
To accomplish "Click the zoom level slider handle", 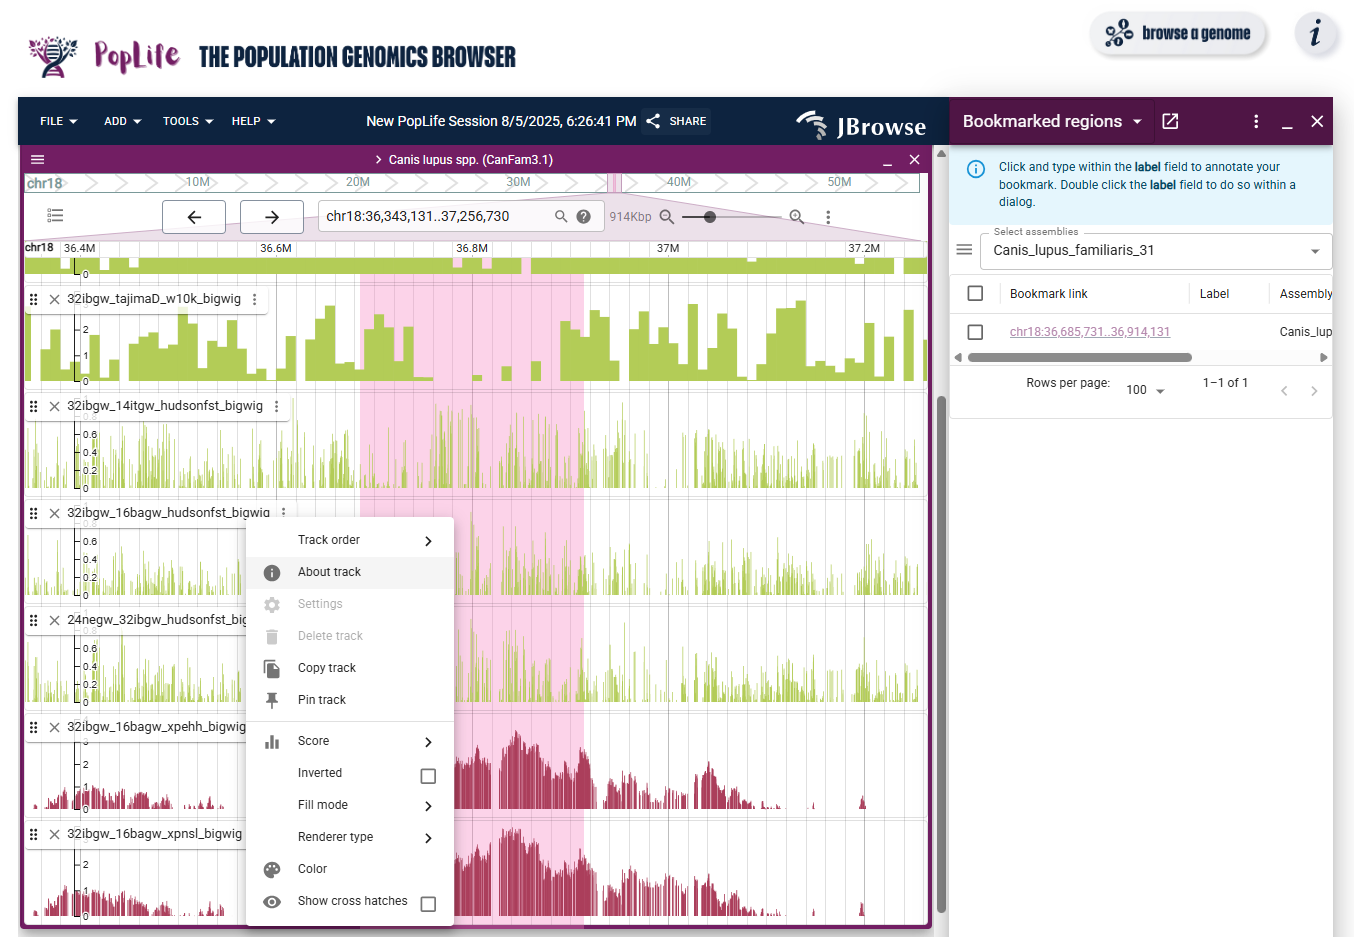I will coord(710,217).
